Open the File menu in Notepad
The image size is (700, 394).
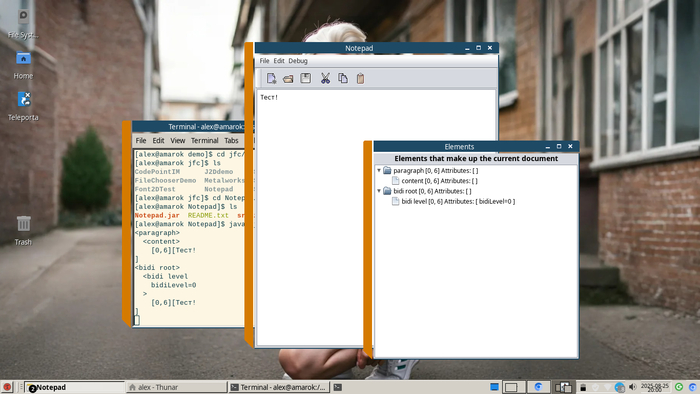coord(264,61)
